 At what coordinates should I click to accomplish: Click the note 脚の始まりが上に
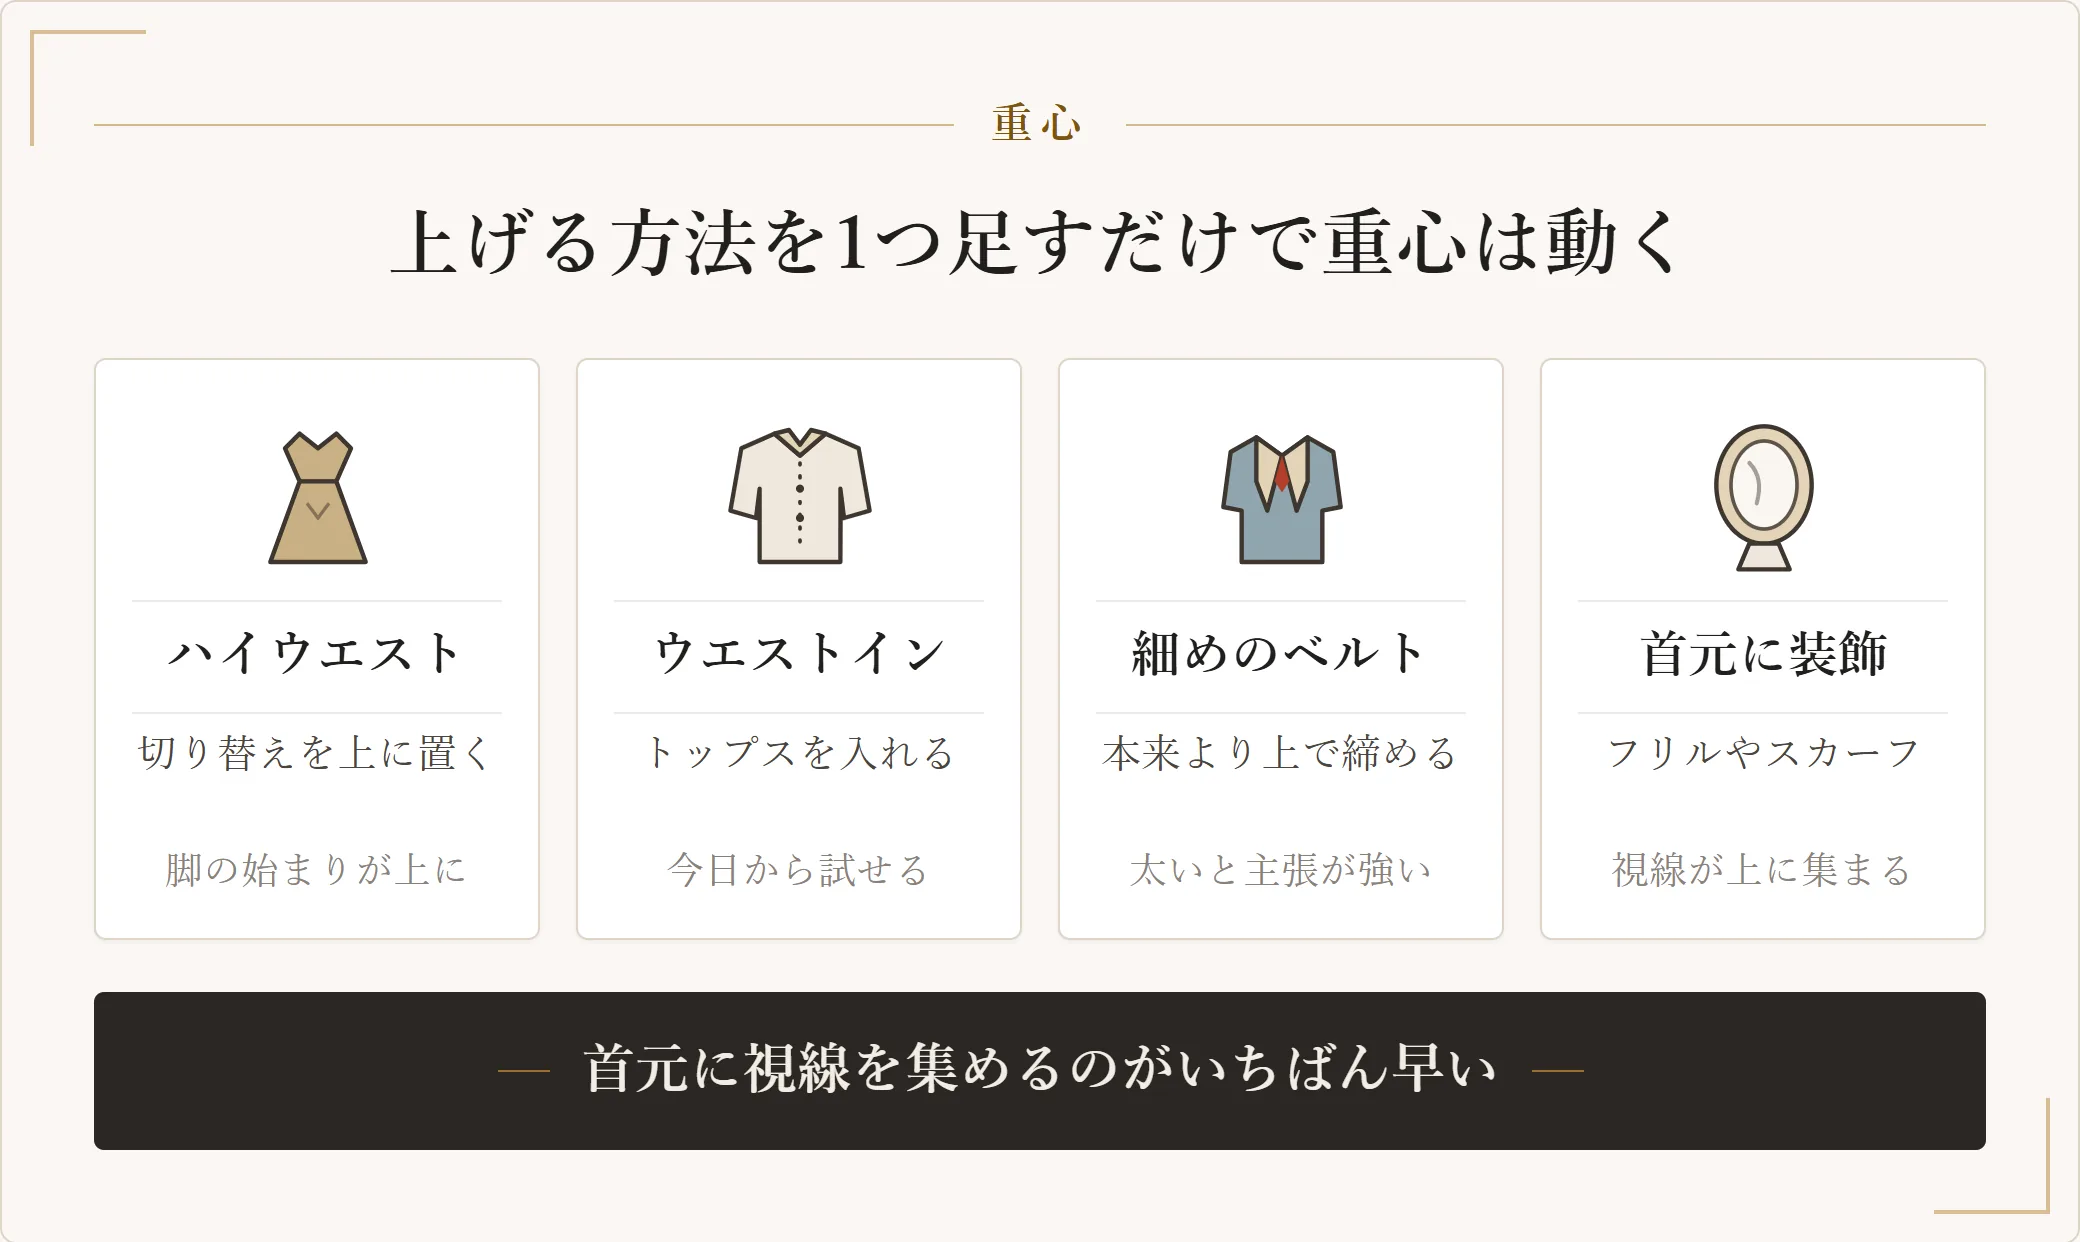tap(317, 870)
